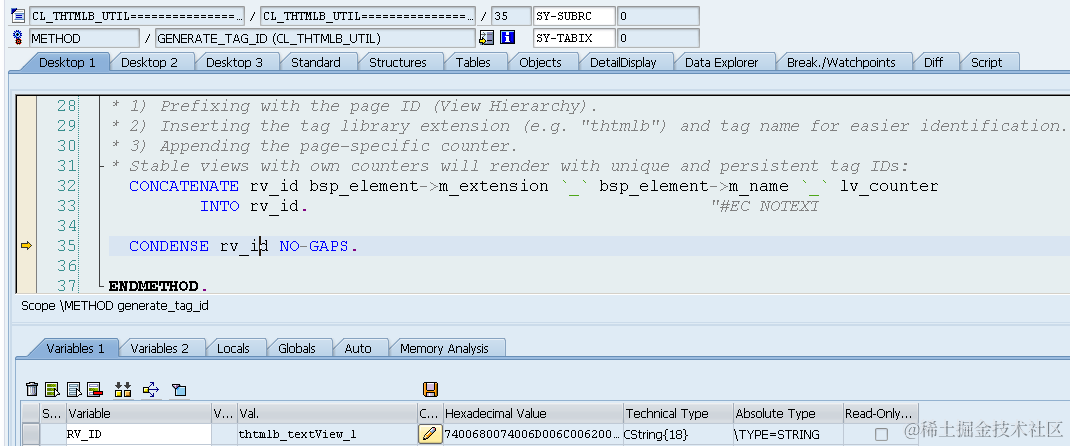Click the Variable column header
Viewport: 1070px width, 446px height.
point(139,413)
